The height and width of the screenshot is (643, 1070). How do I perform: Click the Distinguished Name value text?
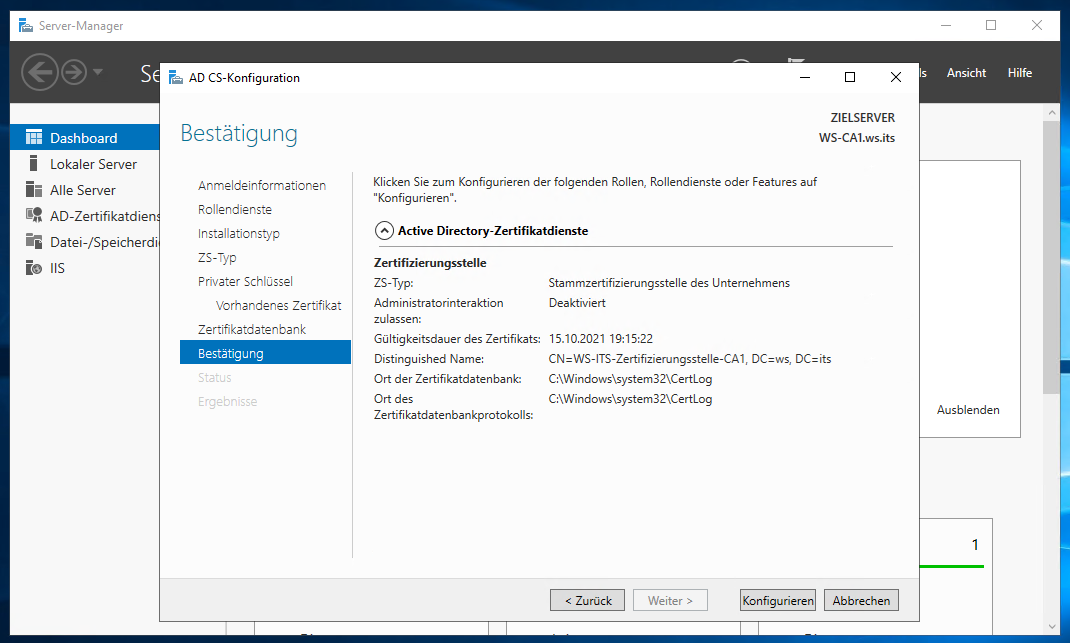pos(690,359)
